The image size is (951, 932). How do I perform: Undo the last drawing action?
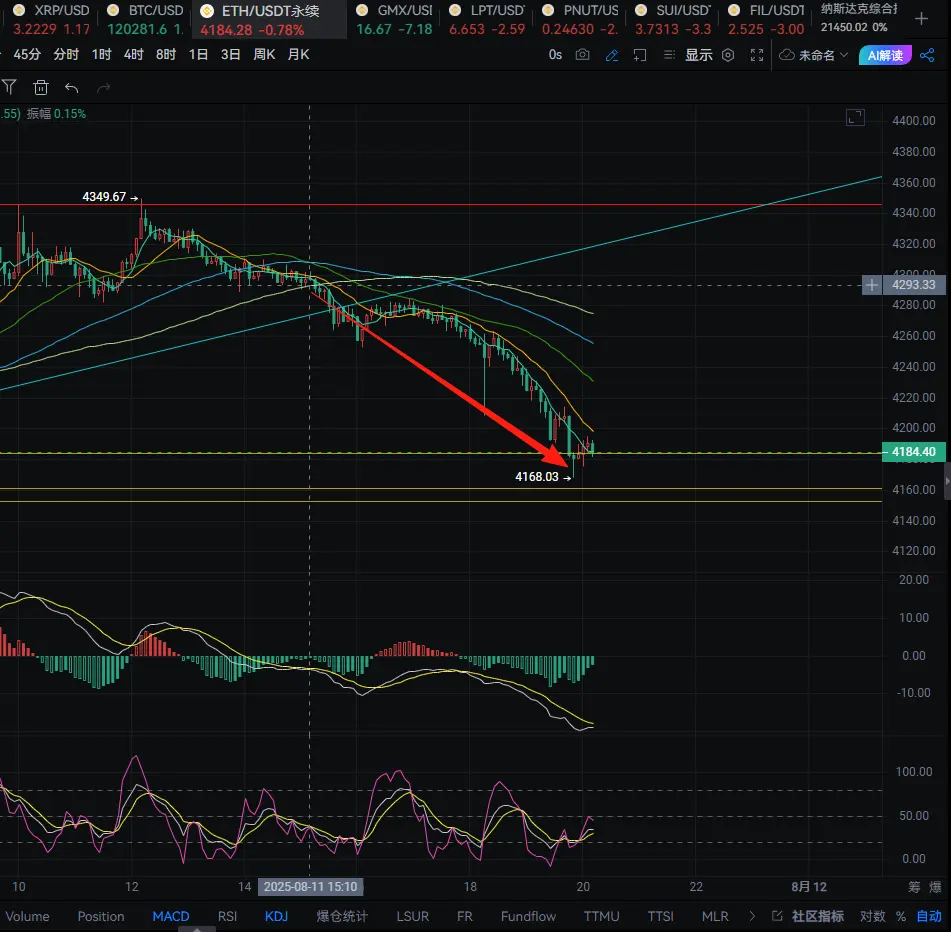click(72, 88)
